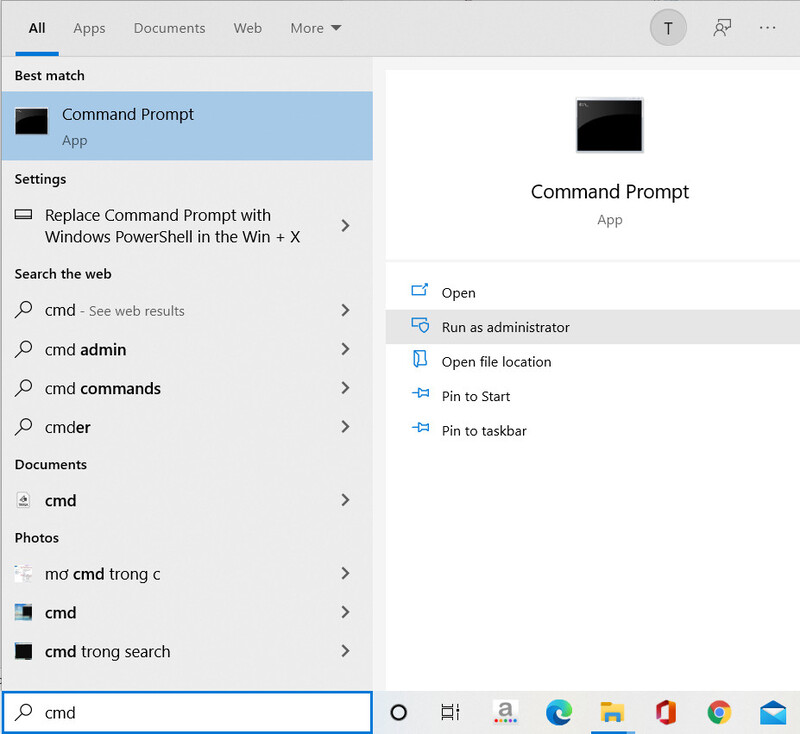The width and height of the screenshot is (800, 734).
Task: Click the Command Prompt icon in Best match
Action: pyautogui.click(x=31, y=121)
